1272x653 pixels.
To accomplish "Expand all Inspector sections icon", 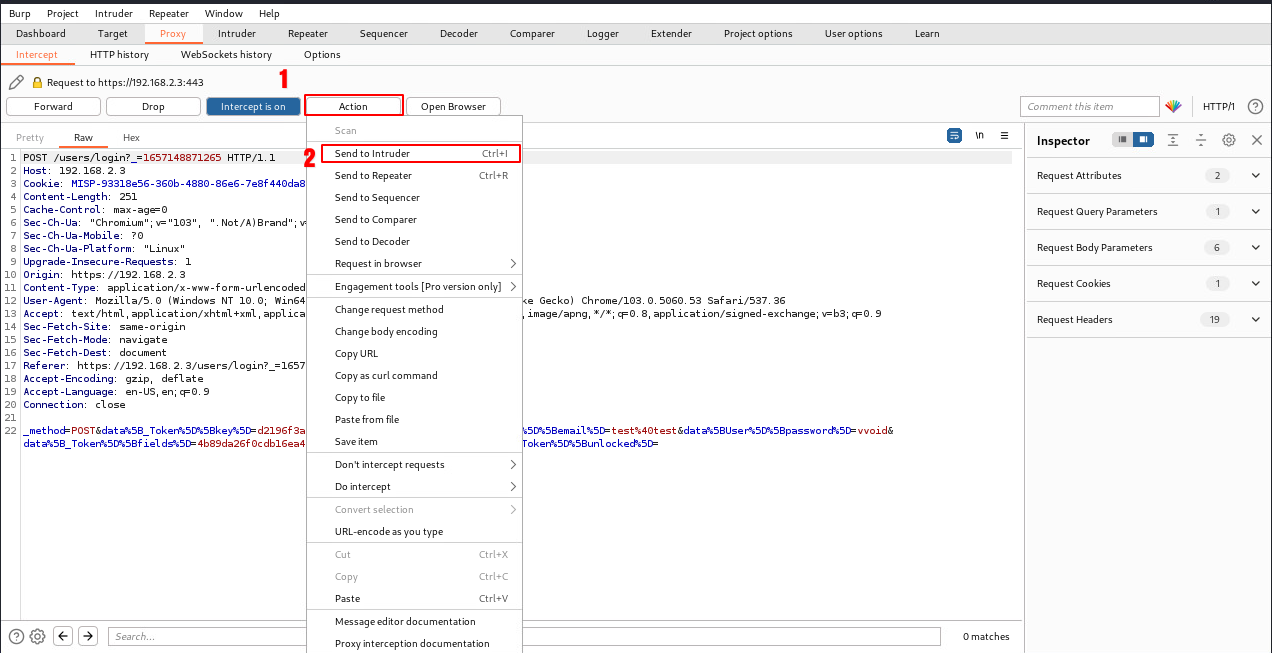I will [1173, 141].
